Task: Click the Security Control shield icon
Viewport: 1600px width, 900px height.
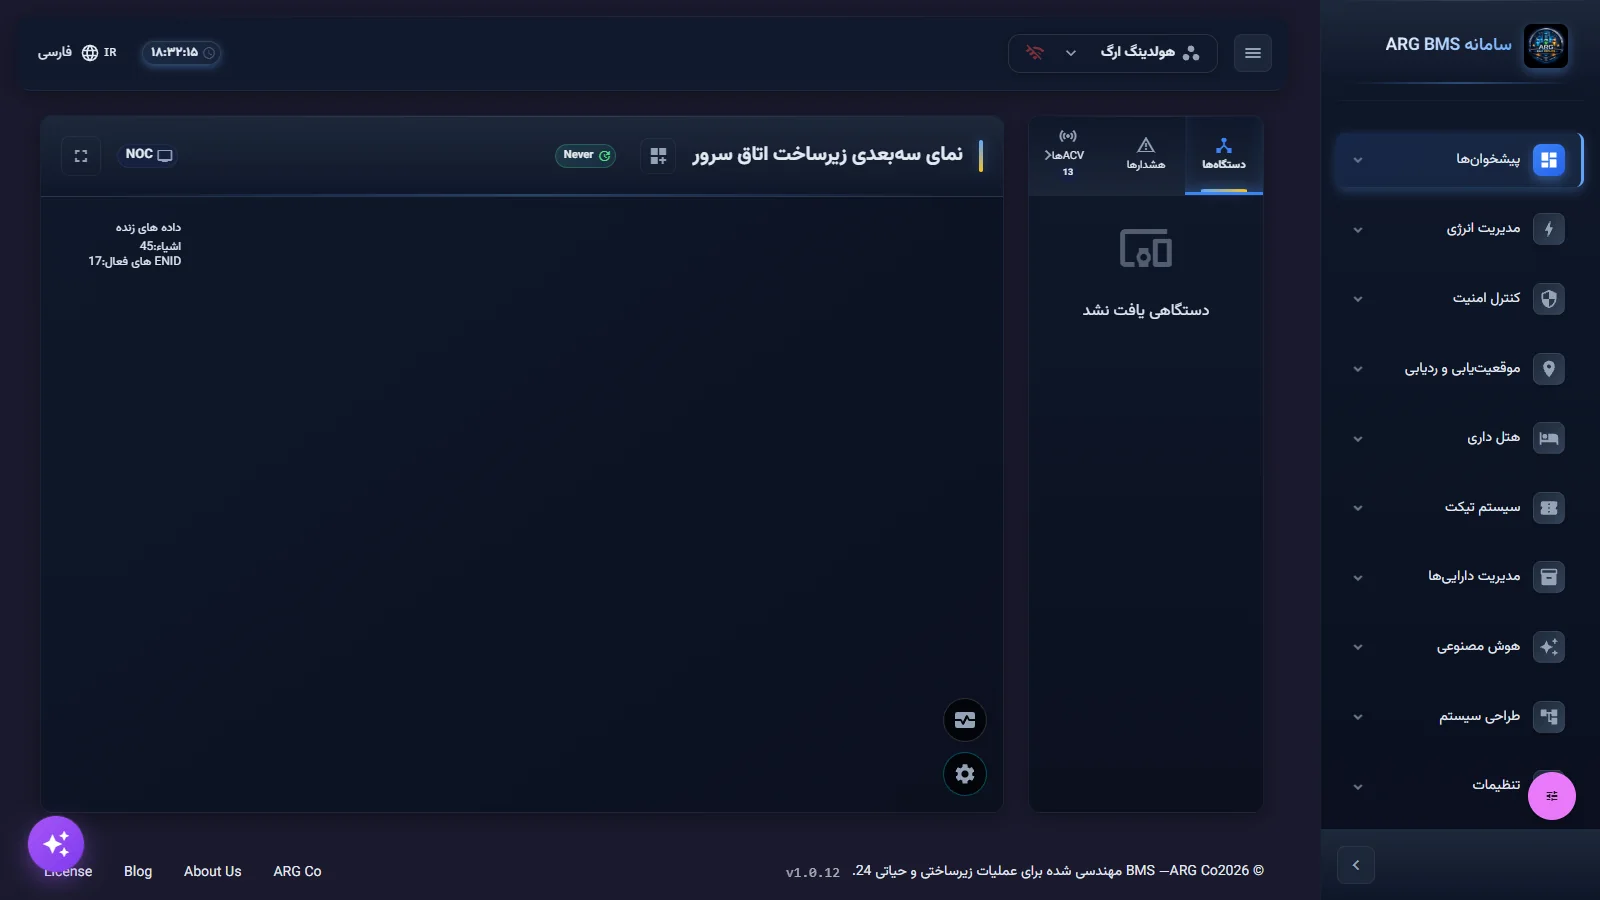Action: pos(1548,299)
